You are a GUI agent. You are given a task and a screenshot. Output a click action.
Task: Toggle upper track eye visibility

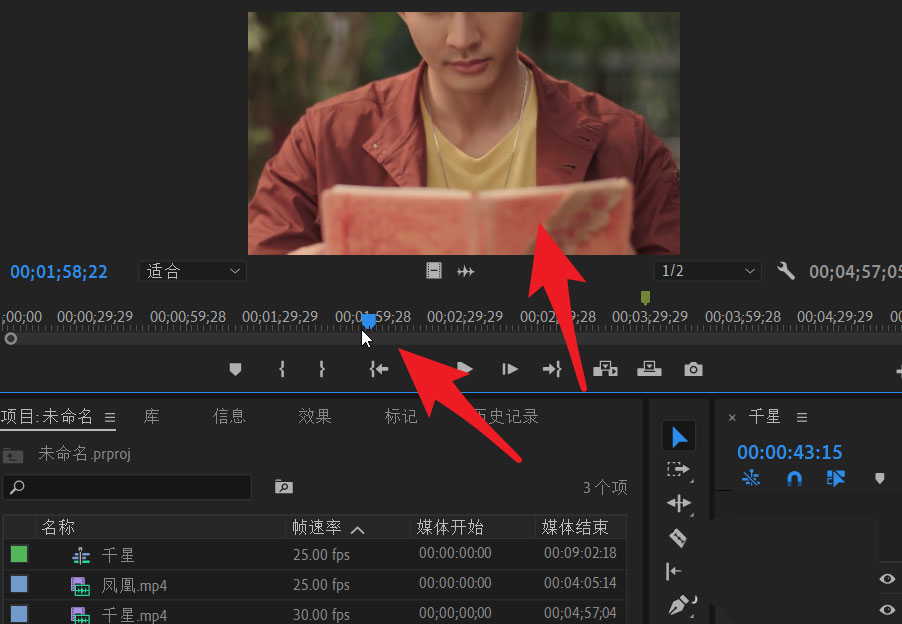887,579
